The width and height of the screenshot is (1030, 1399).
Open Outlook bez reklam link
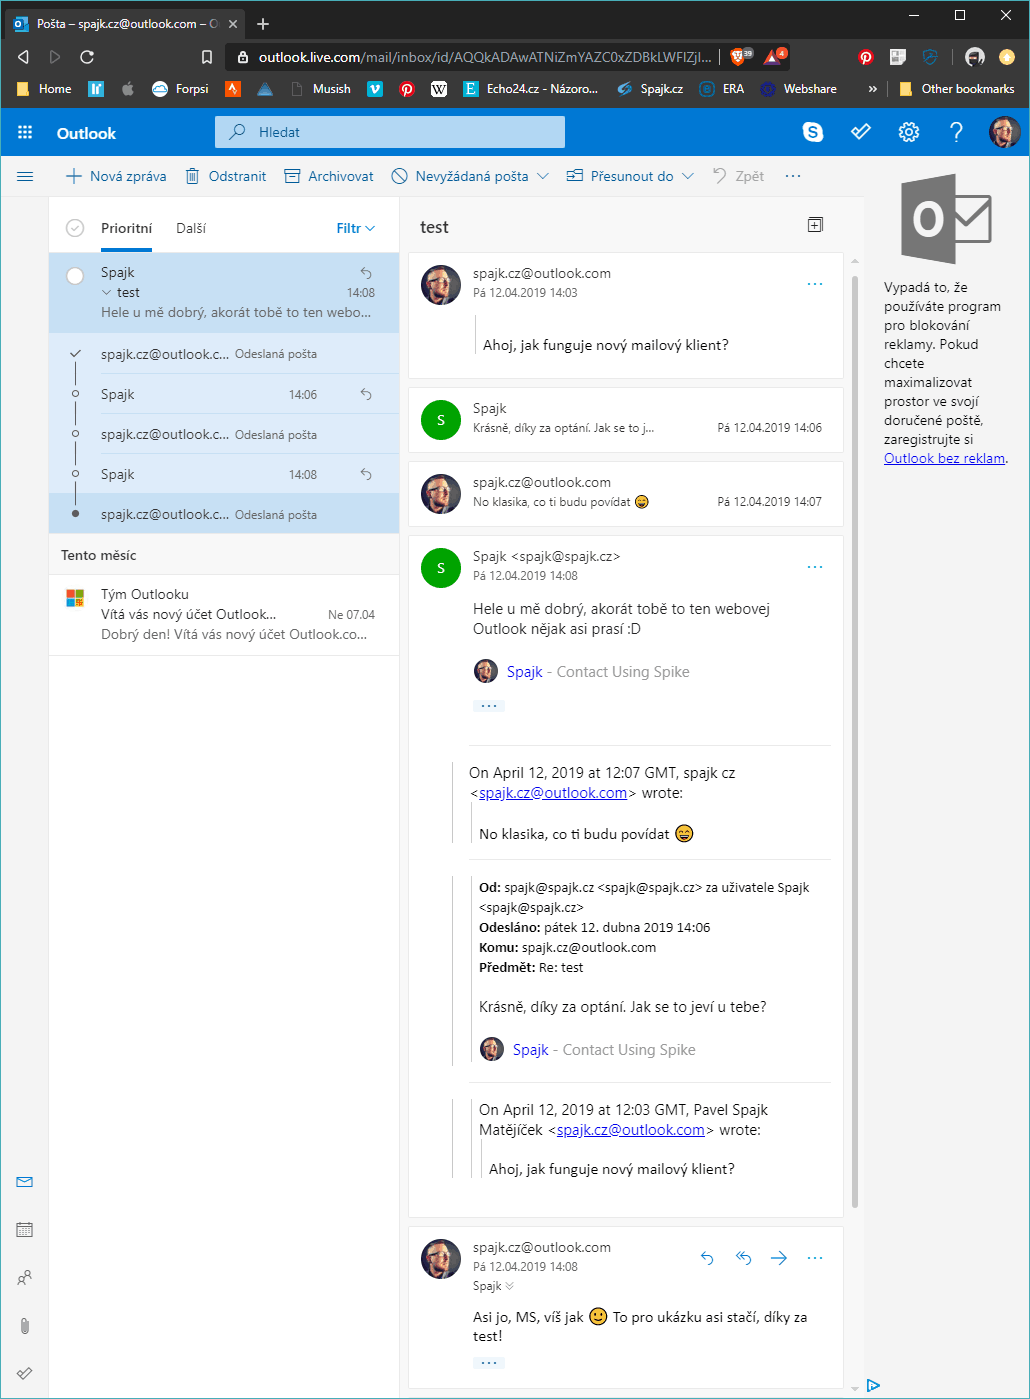click(944, 458)
